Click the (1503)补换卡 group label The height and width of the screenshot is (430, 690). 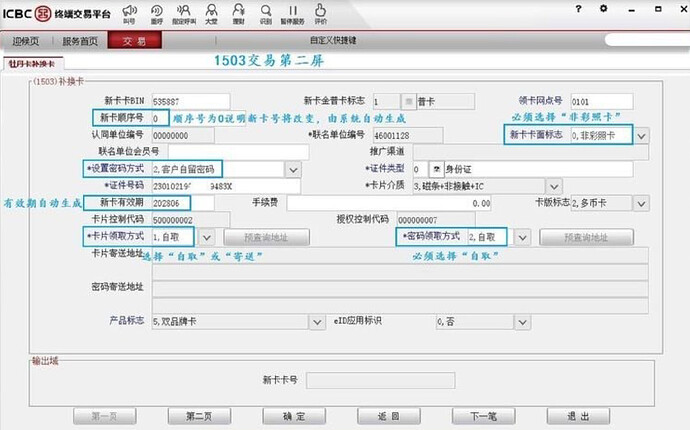[x=58, y=81]
